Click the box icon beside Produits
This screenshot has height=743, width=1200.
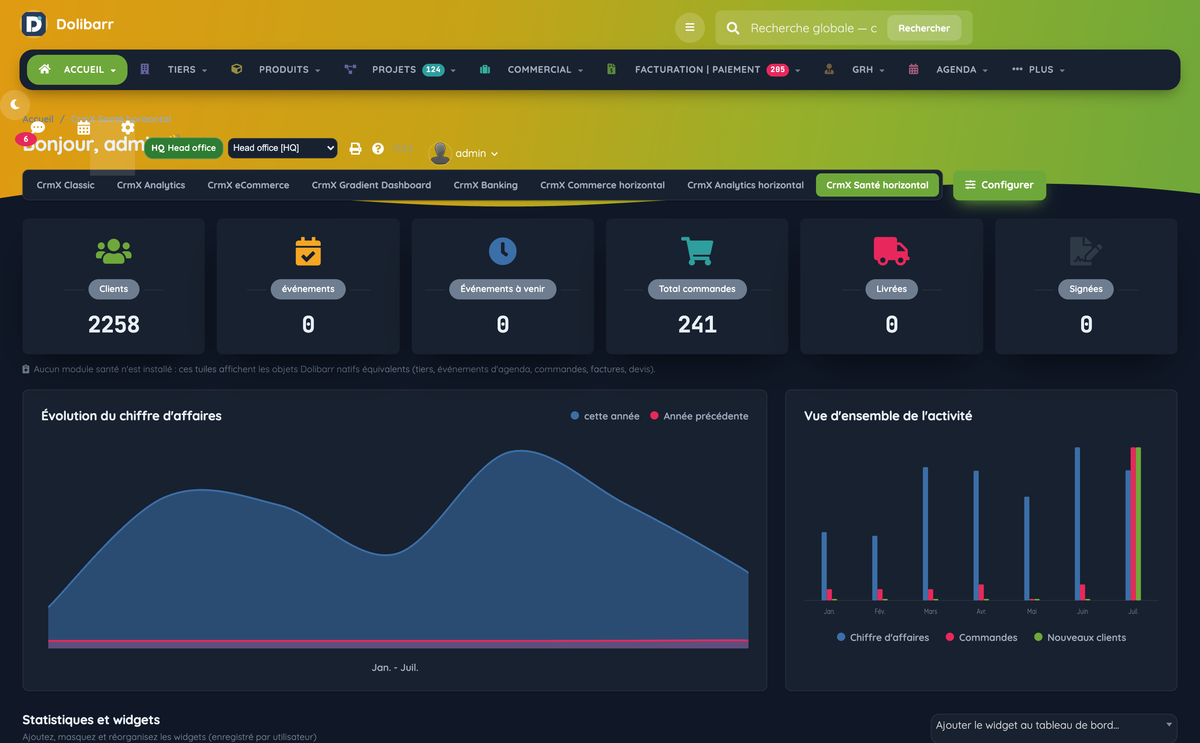tap(237, 69)
